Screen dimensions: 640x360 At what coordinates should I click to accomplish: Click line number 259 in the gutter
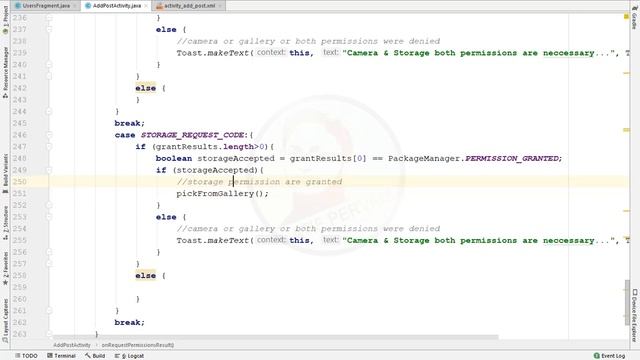(19, 287)
